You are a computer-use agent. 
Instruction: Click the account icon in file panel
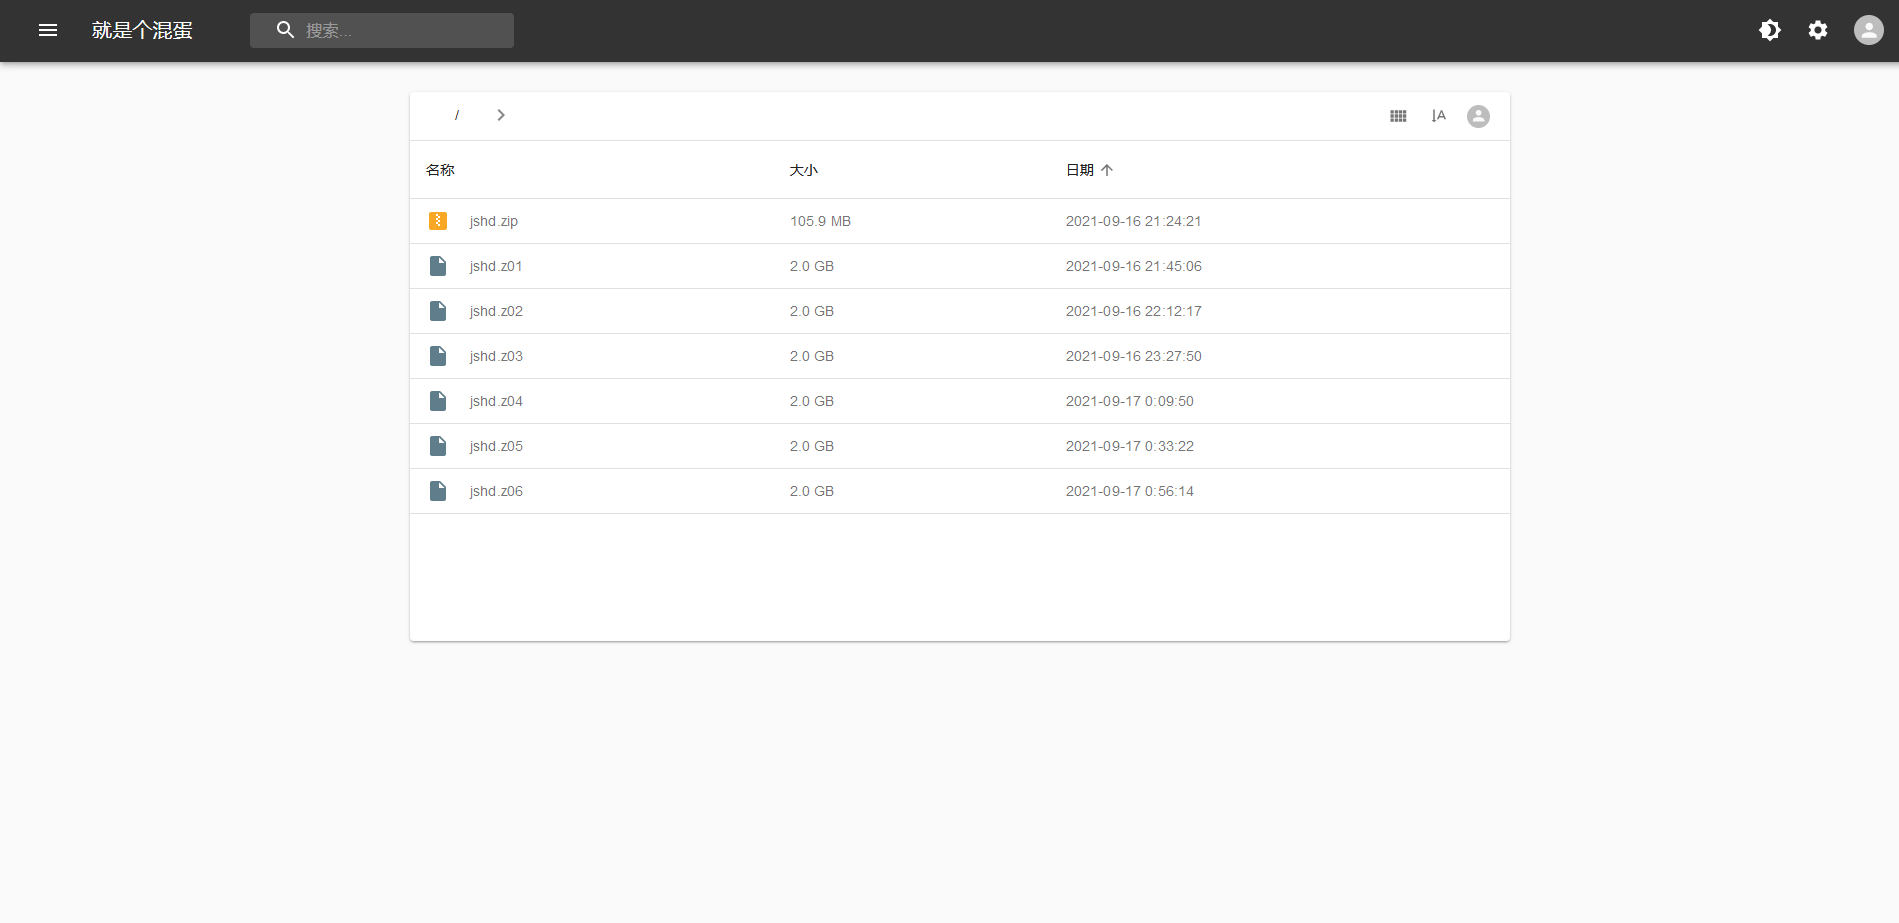tap(1478, 116)
